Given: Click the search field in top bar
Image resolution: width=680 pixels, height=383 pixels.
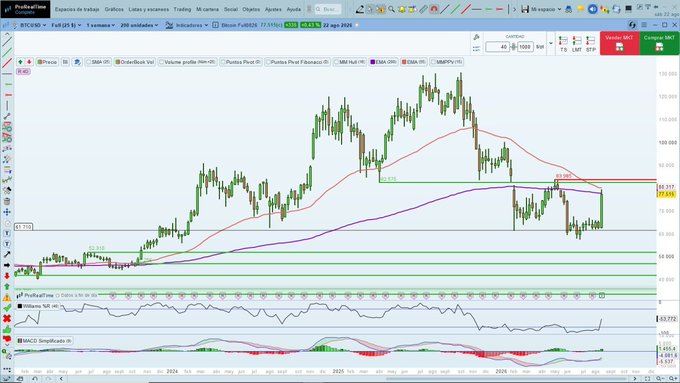Looking at the screenshot, I should point(328,9).
